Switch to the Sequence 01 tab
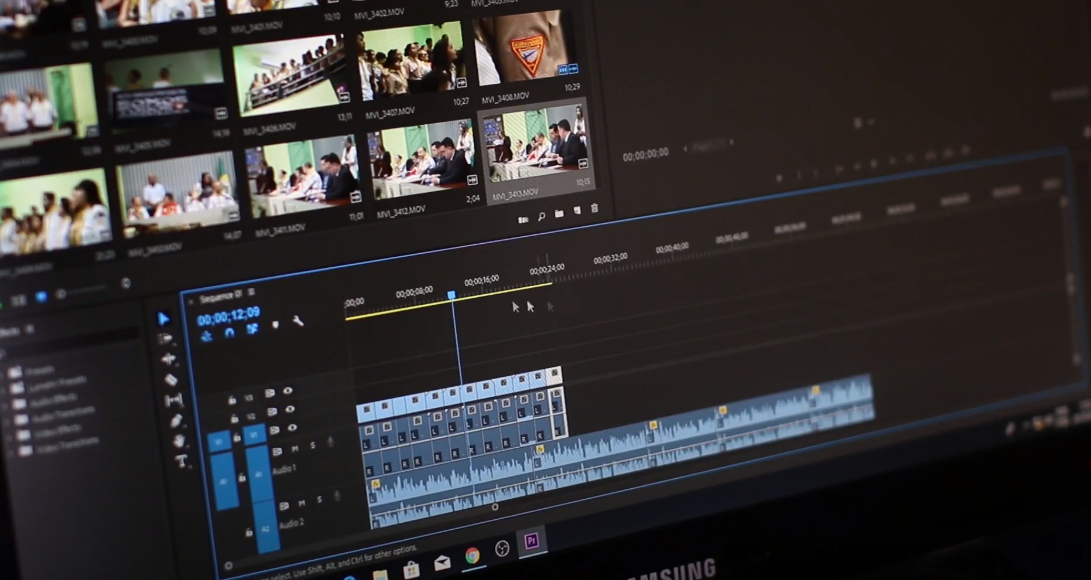Screen dimensions: 1091x580 [x=219, y=296]
